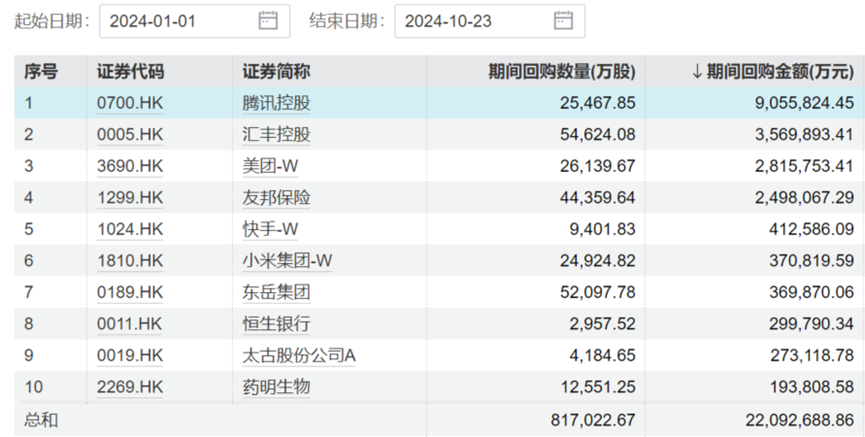Screen dimensions: 865x437
Task: Open the 小米集团-W security name link
Action: 287,260
